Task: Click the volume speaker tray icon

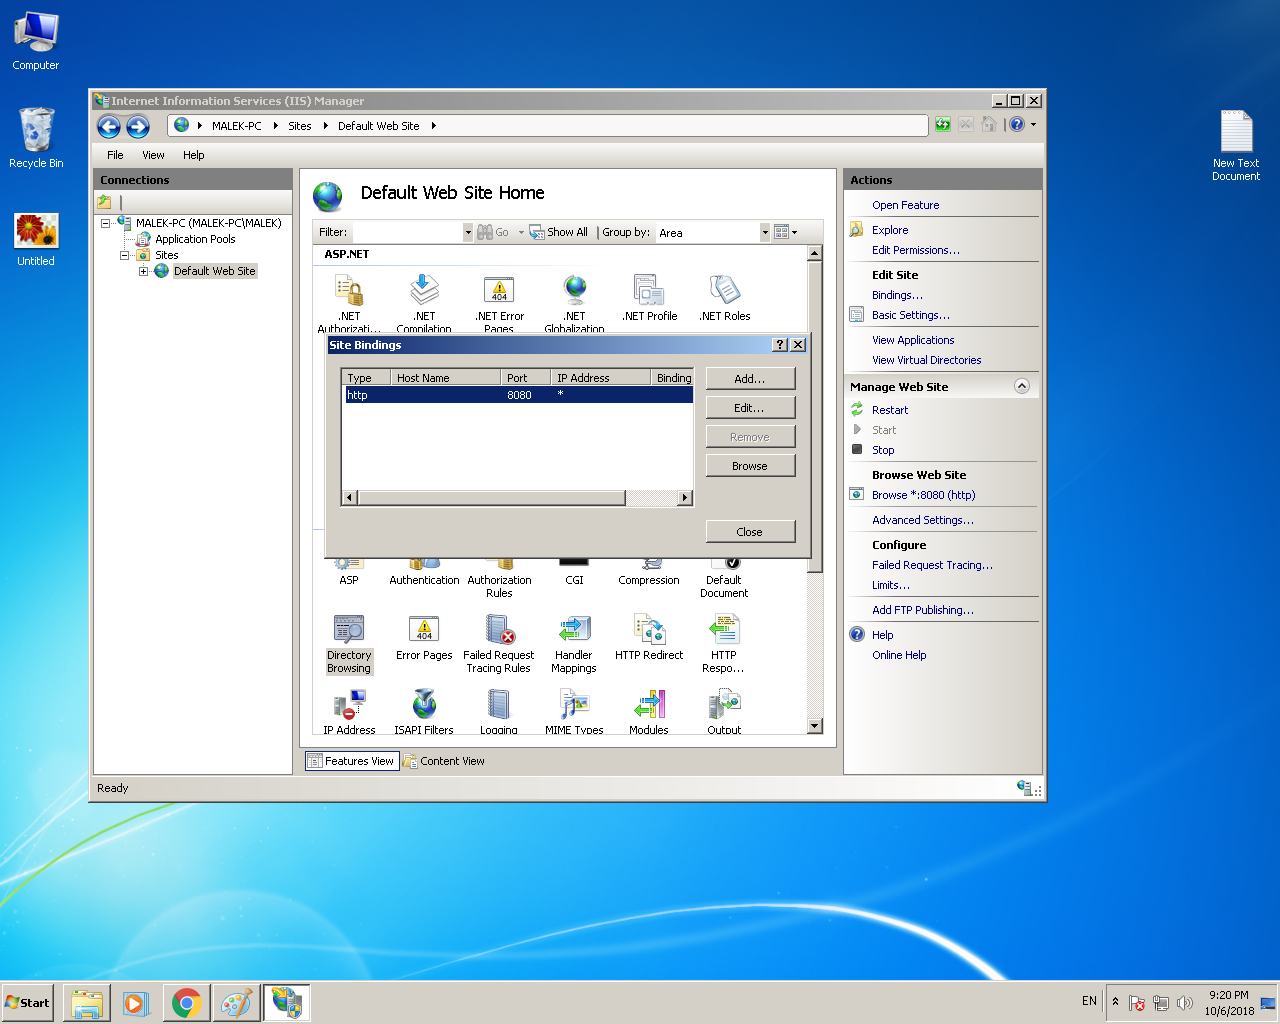Action: coord(1185,1003)
